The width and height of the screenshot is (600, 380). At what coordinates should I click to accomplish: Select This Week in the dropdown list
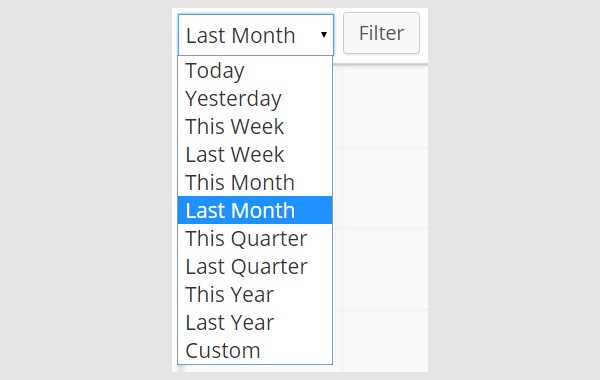[x=255, y=126]
